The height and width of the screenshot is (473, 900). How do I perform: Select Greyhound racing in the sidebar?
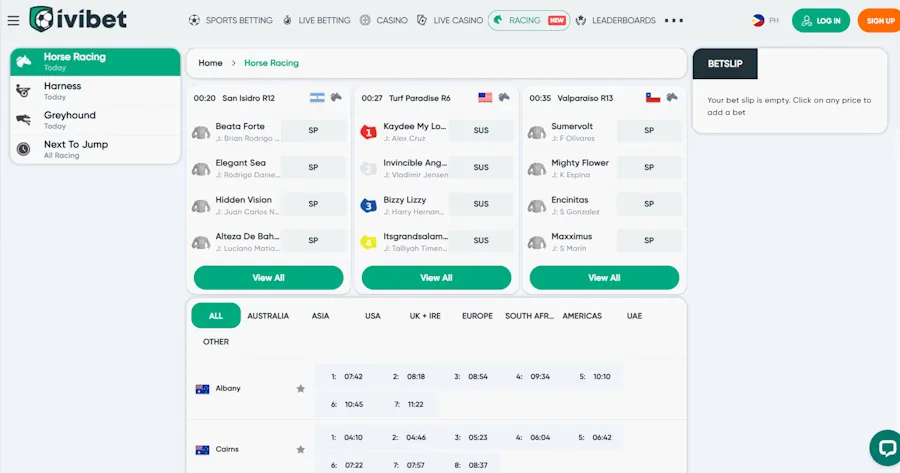[x=95, y=120]
